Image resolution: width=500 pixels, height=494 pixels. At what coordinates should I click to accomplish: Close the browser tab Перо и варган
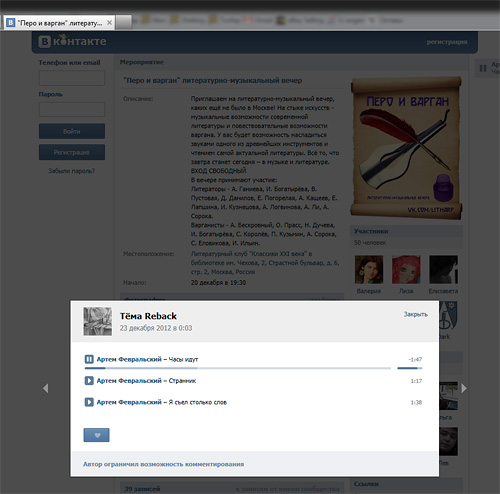109,23
